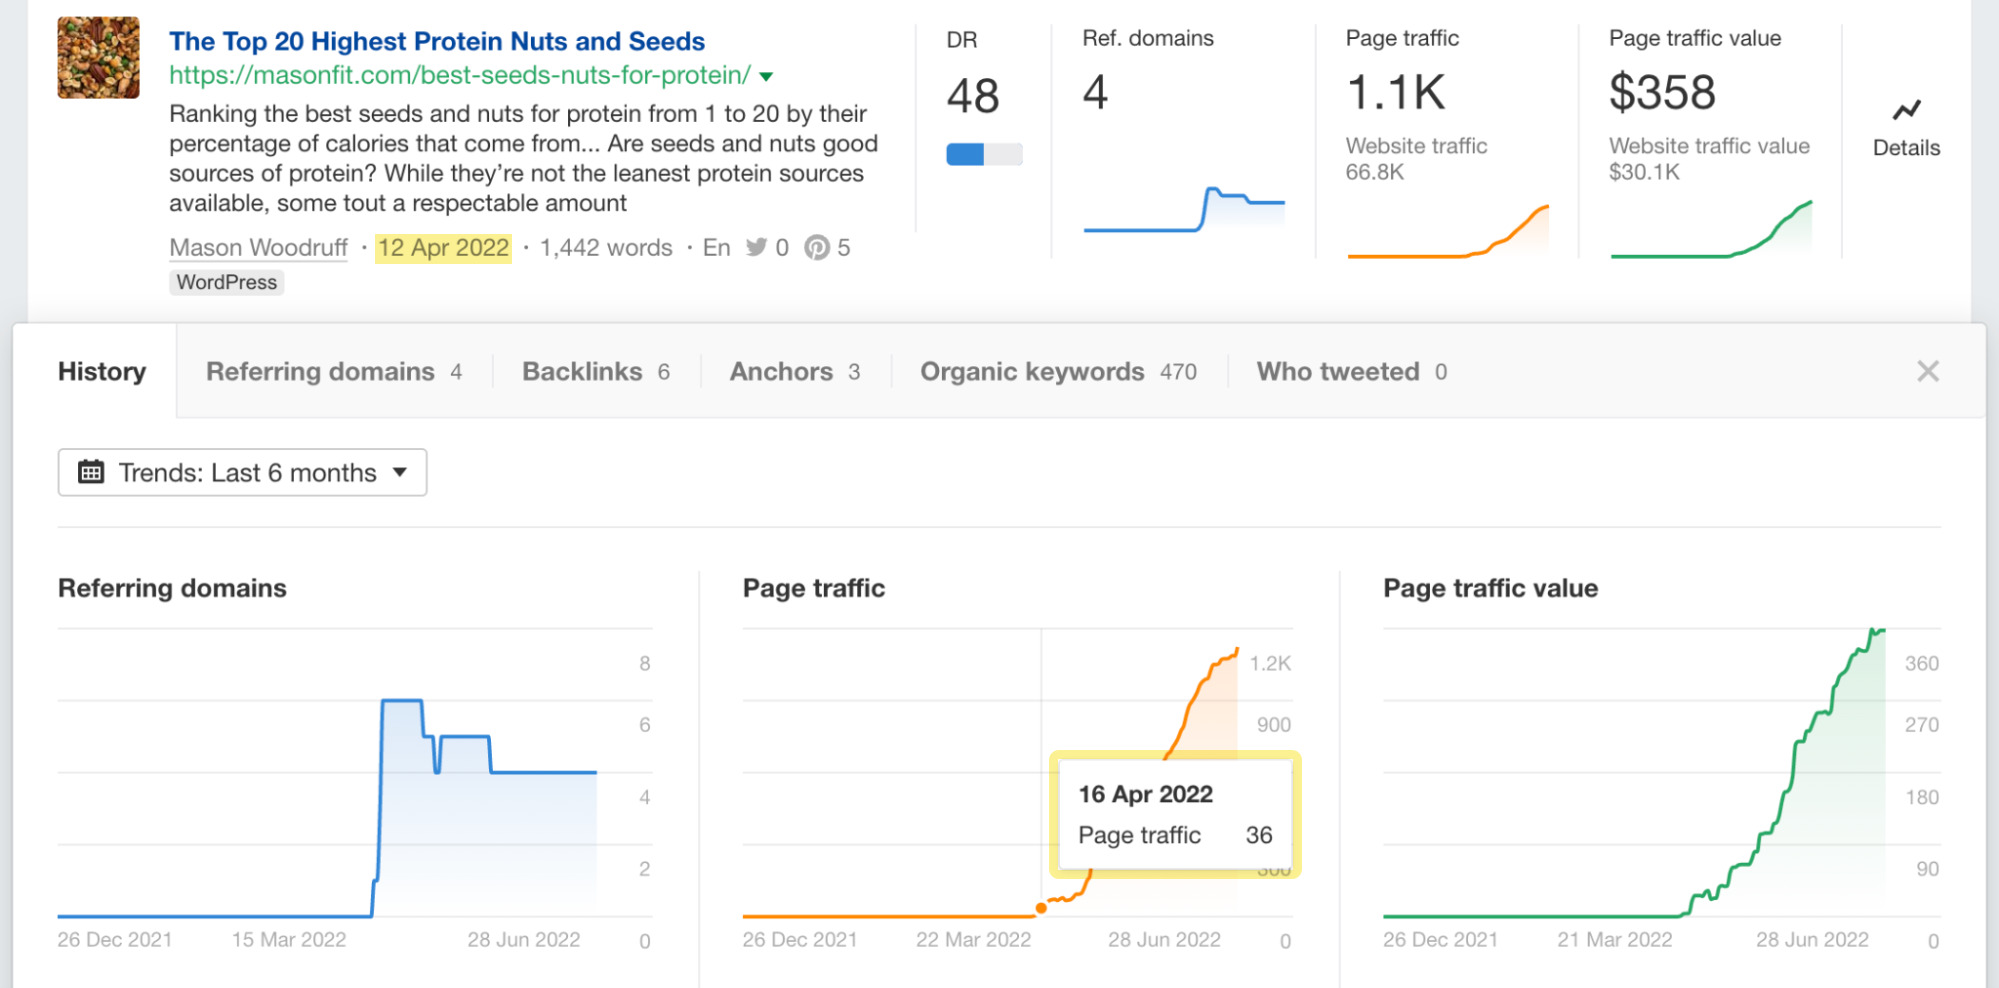This screenshot has width=1999, height=988.
Task: View the Organic keywords tab
Action: pyautogui.click(x=1032, y=371)
